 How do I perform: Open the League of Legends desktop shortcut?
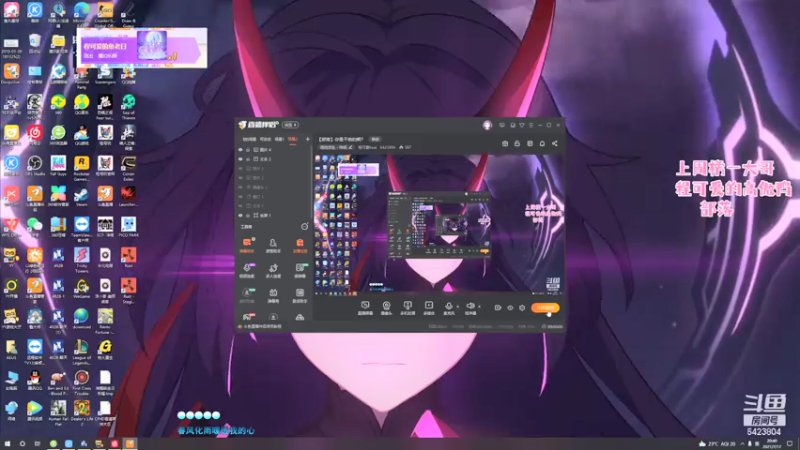tap(82, 352)
